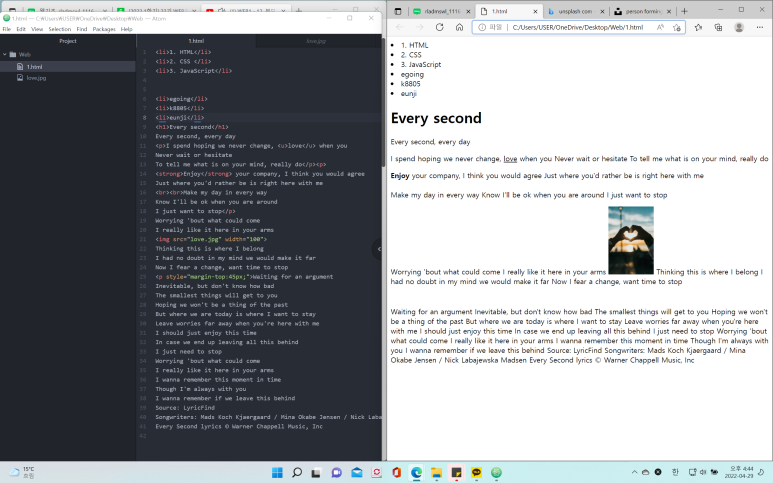Open the weather widget on taskbar
Screen dimensions: 773x483
[x=22, y=472]
